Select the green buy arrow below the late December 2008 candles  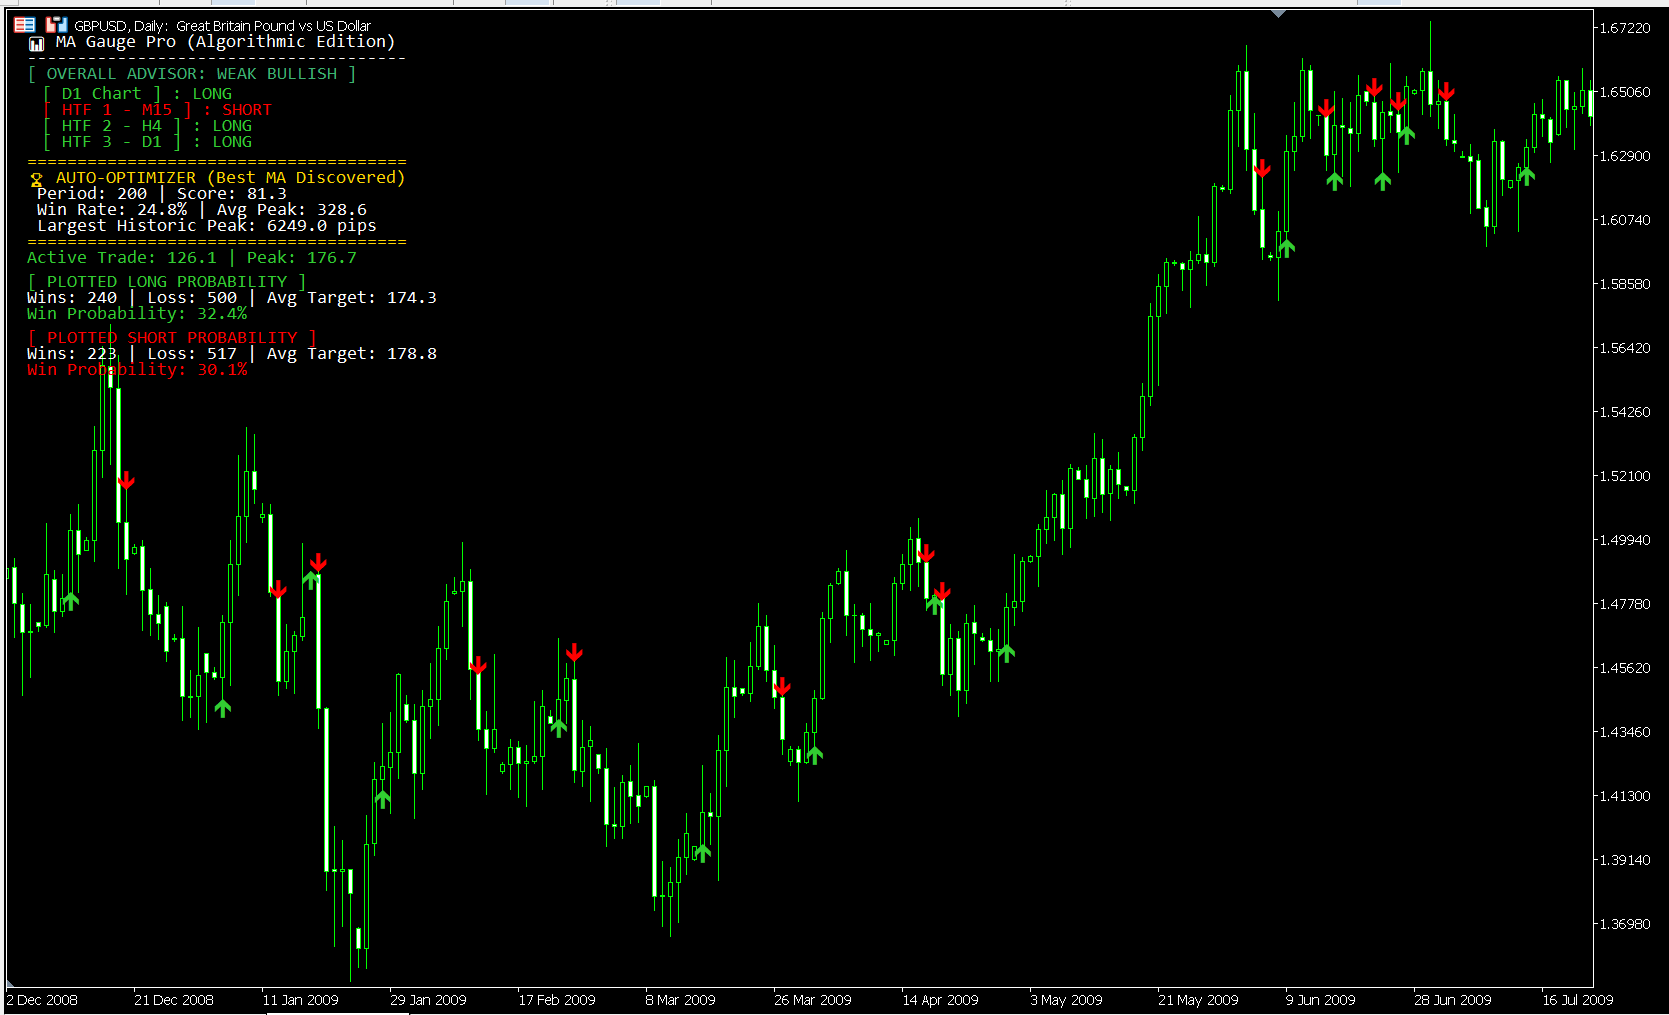click(223, 708)
